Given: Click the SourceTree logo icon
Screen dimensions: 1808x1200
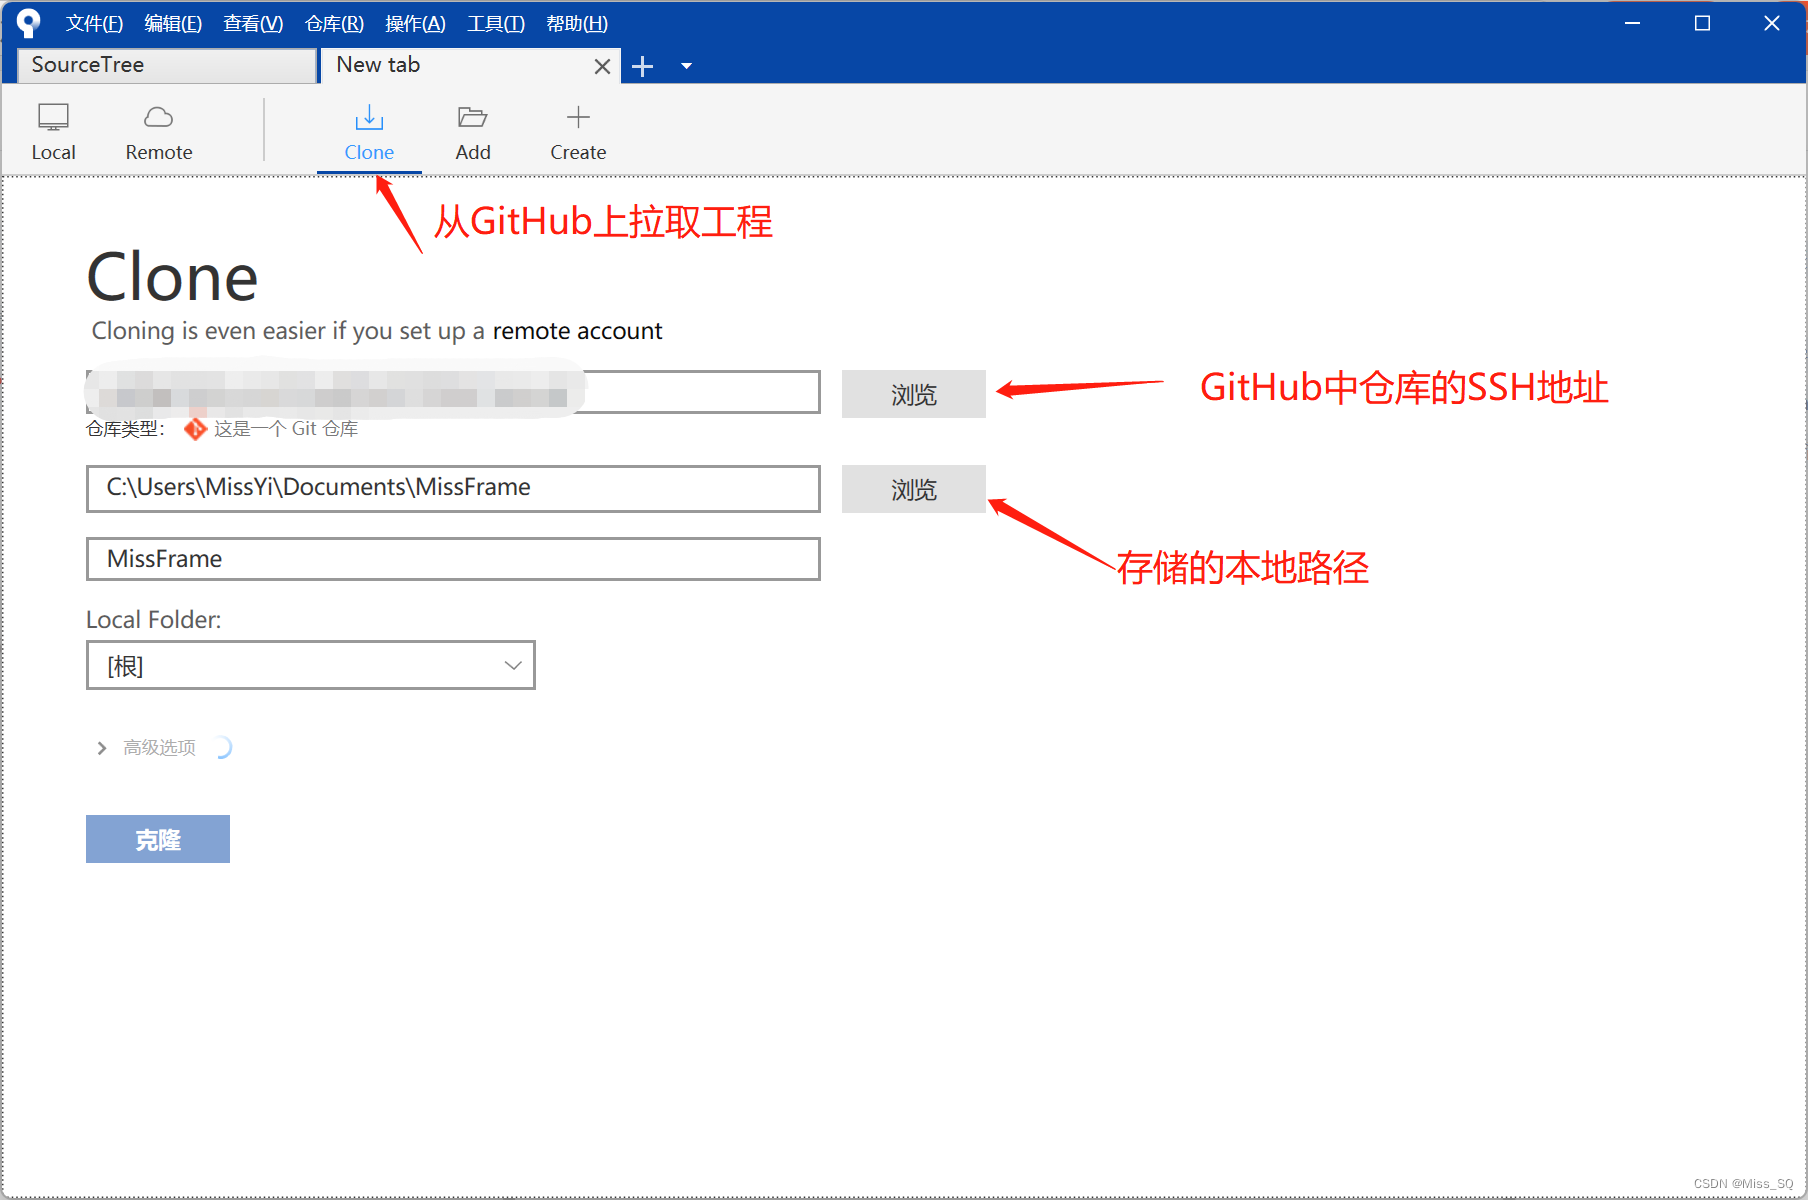Looking at the screenshot, I should pyautogui.click(x=28, y=22).
